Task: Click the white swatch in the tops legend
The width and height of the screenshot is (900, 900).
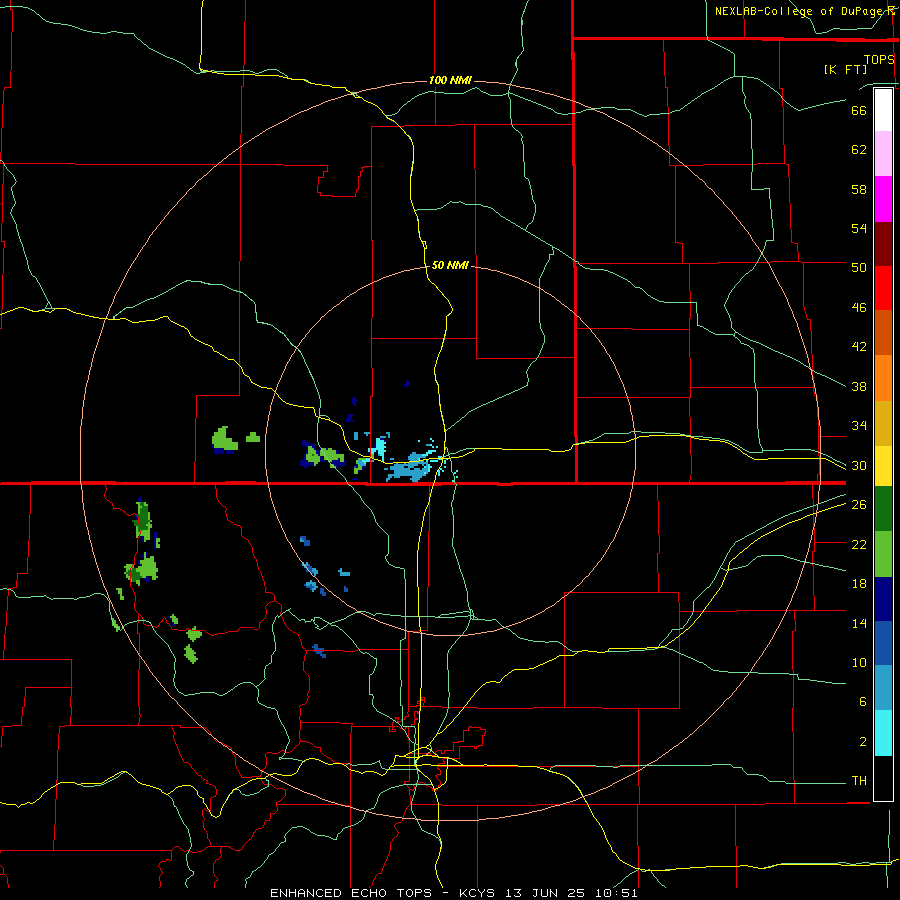Action: coord(883,110)
